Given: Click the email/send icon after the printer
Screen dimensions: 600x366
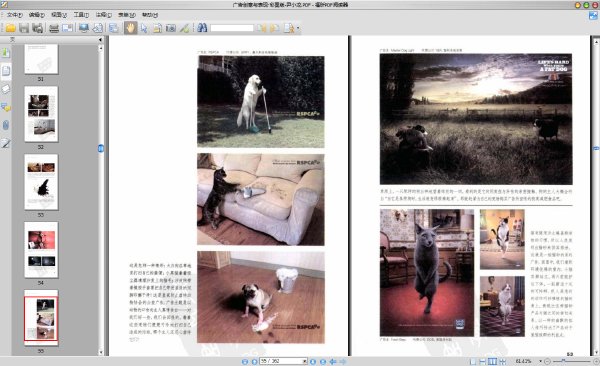Looking at the screenshot, I should pos(68,28).
